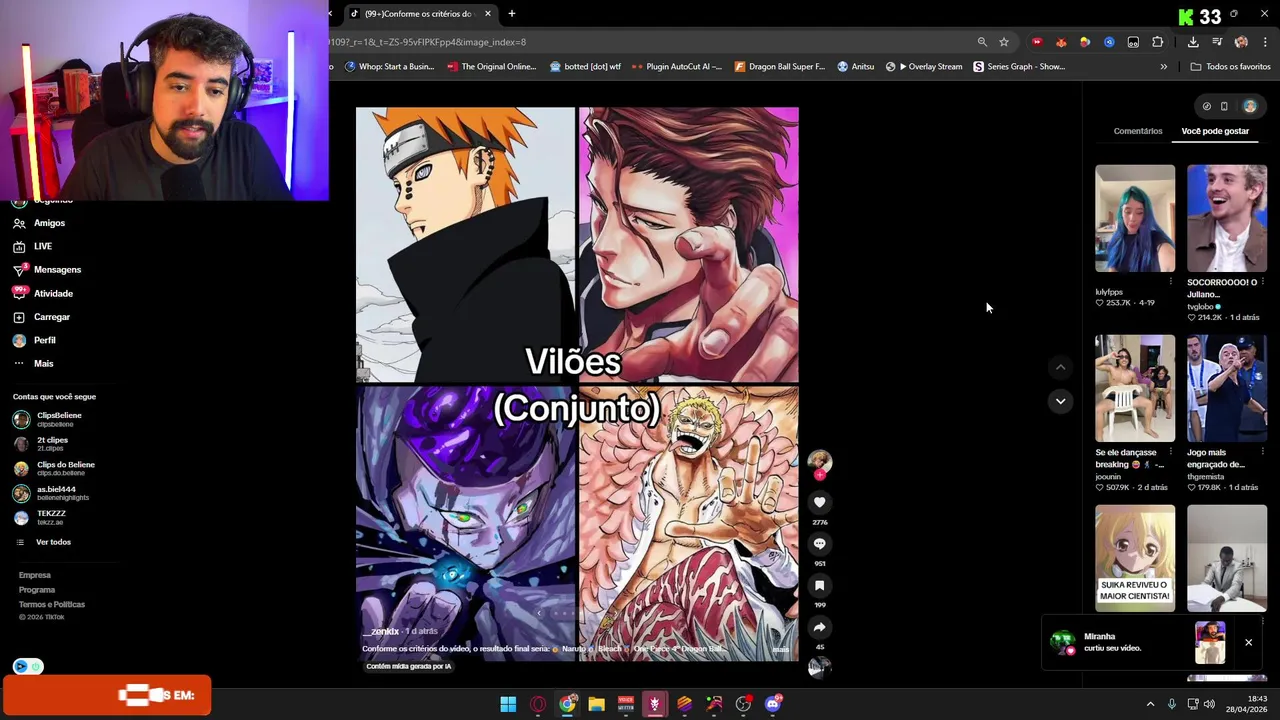Go to next video with down chevron
Viewport: 1280px width, 720px height.
[1060, 401]
